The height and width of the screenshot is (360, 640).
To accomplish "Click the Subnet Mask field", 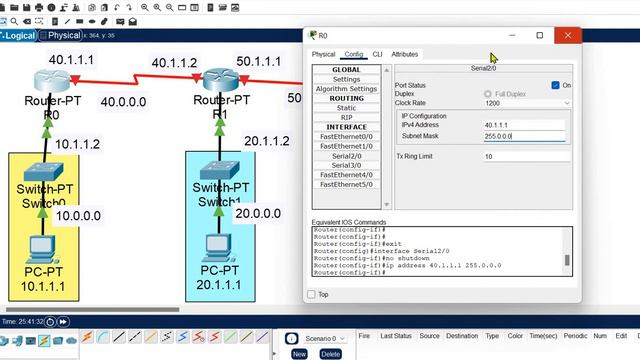I will pos(524,136).
